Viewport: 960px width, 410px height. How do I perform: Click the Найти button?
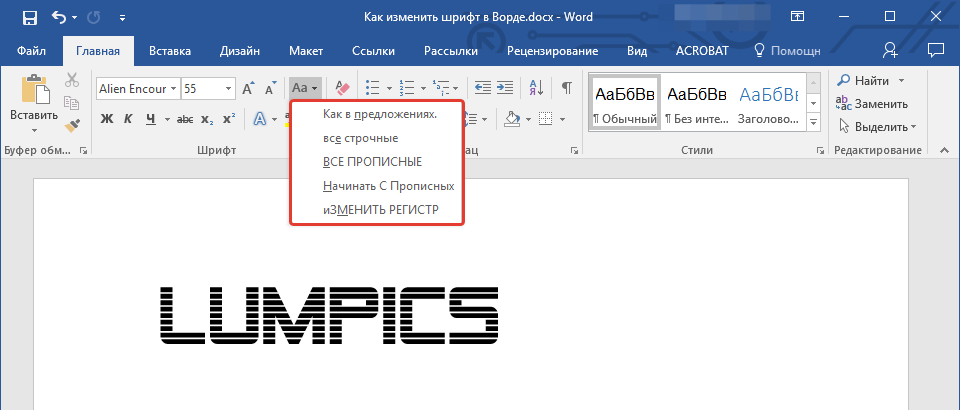click(872, 80)
